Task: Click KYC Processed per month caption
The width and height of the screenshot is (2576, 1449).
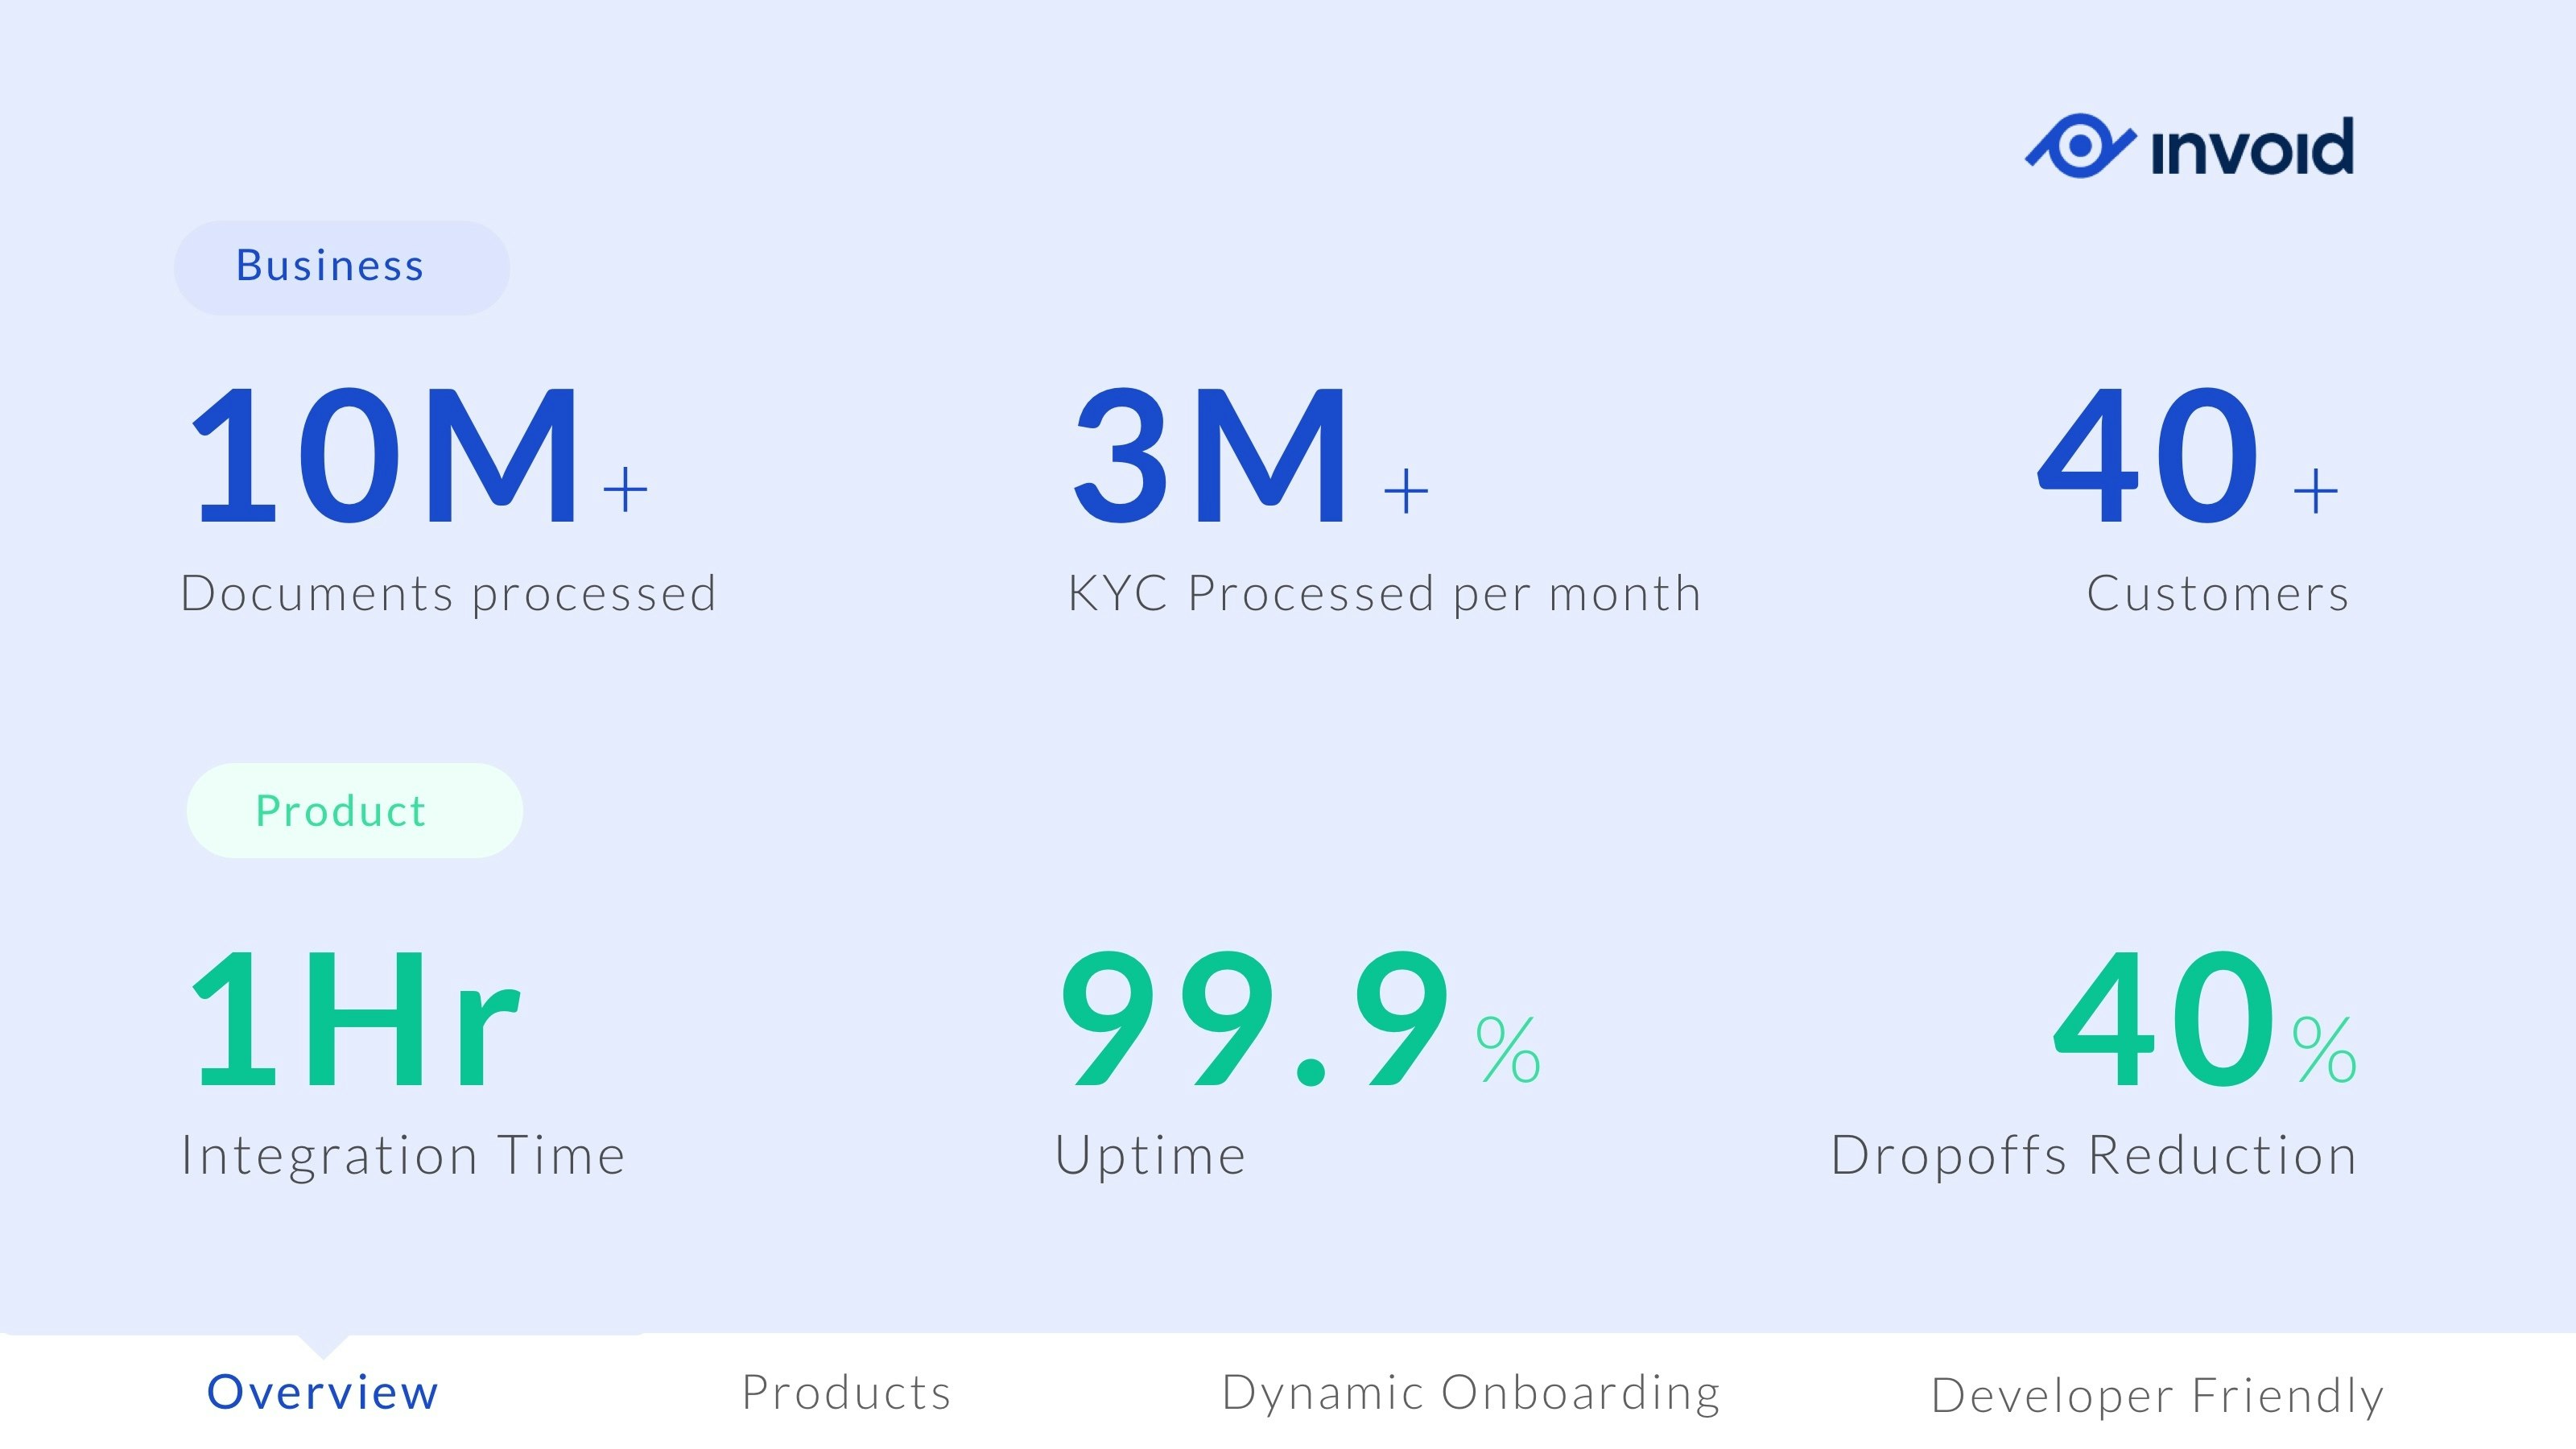Action: coord(1384,593)
